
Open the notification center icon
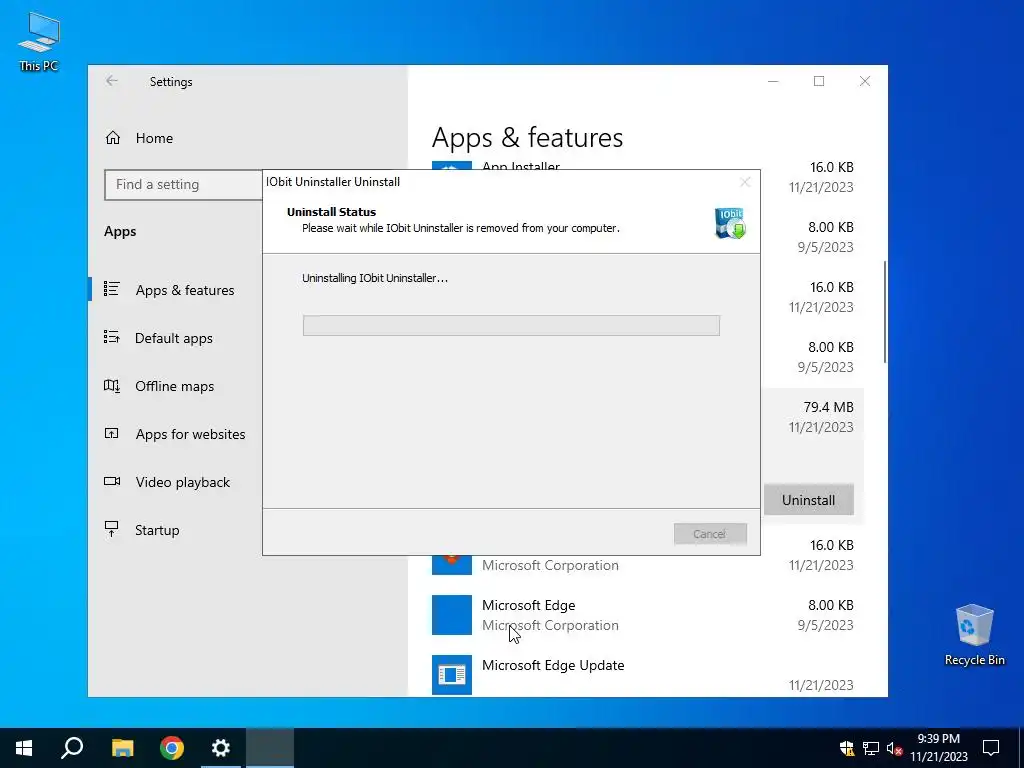[x=991, y=748]
